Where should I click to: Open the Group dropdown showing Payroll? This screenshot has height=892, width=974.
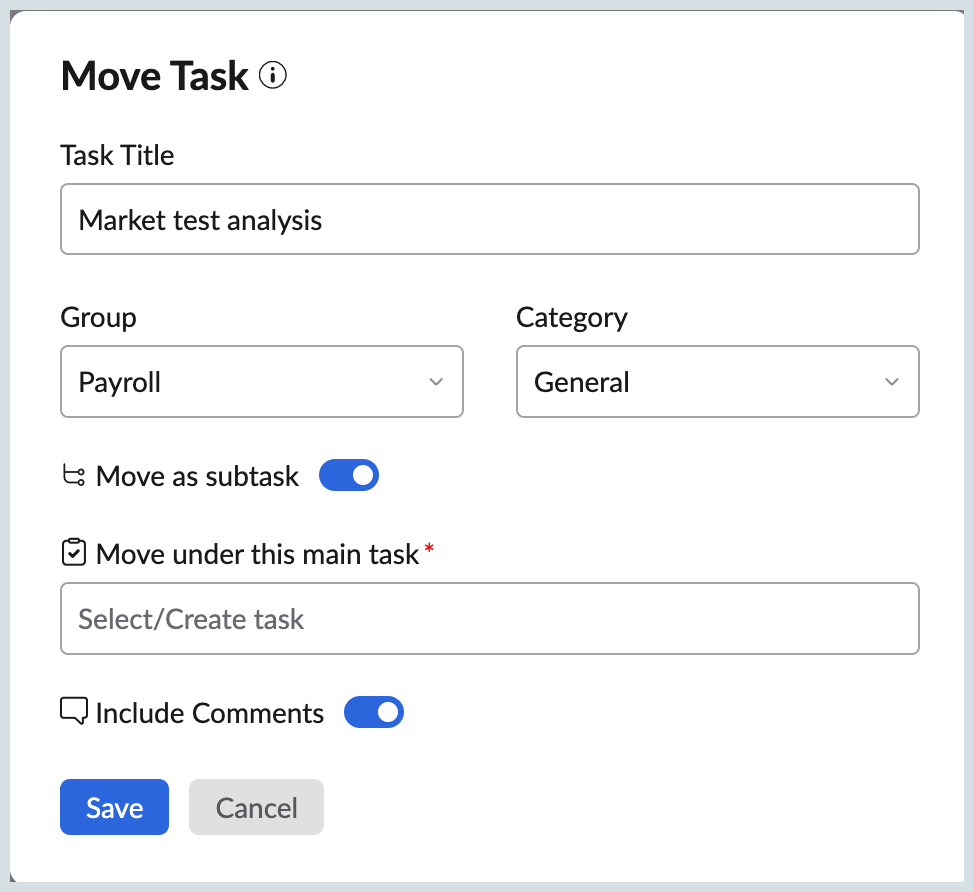pos(262,382)
